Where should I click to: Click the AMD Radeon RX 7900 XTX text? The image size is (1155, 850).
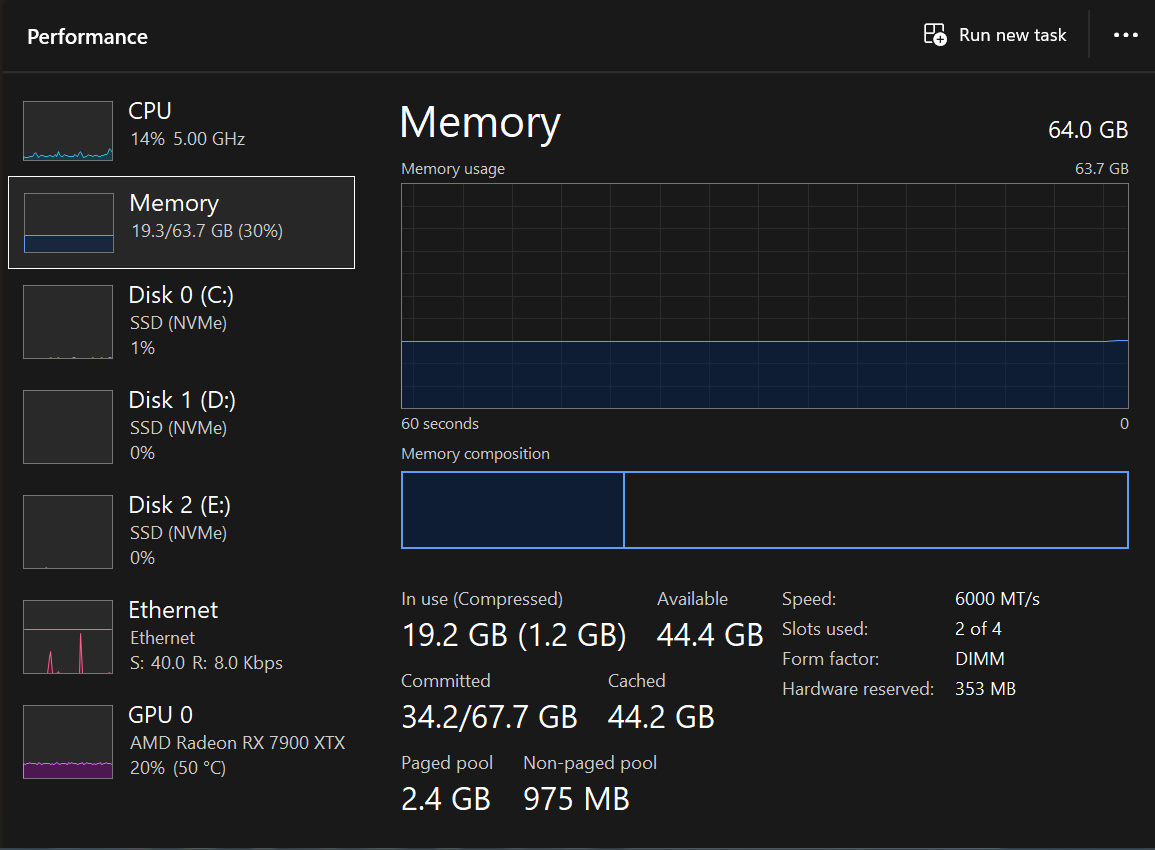pyautogui.click(x=237, y=742)
